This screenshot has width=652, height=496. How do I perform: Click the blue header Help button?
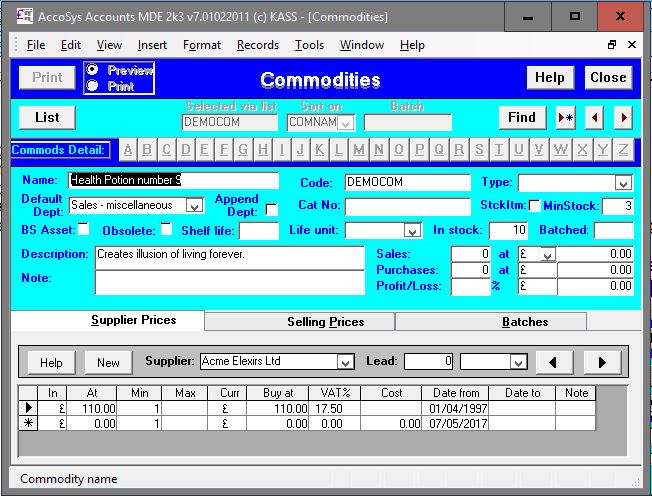pos(550,77)
